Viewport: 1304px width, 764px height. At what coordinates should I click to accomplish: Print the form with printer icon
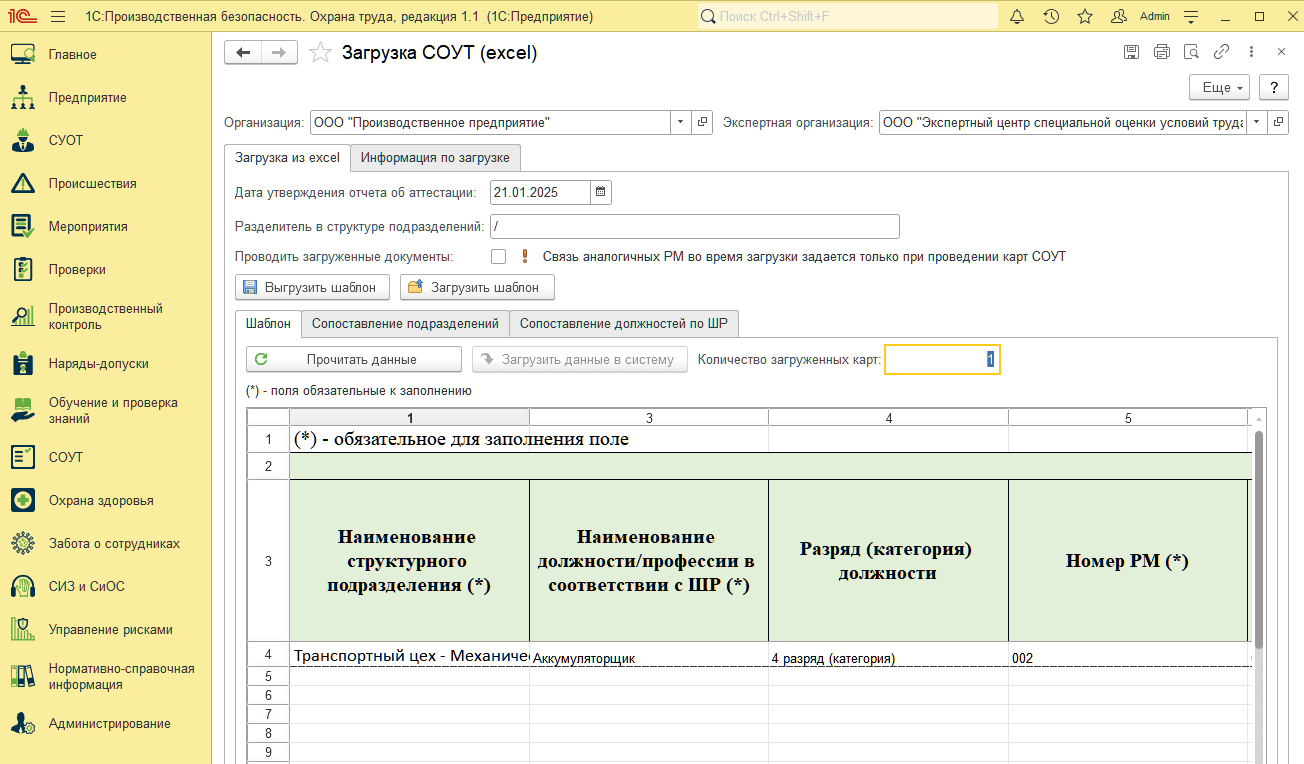pyautogui.click(x=1161, y=52)
